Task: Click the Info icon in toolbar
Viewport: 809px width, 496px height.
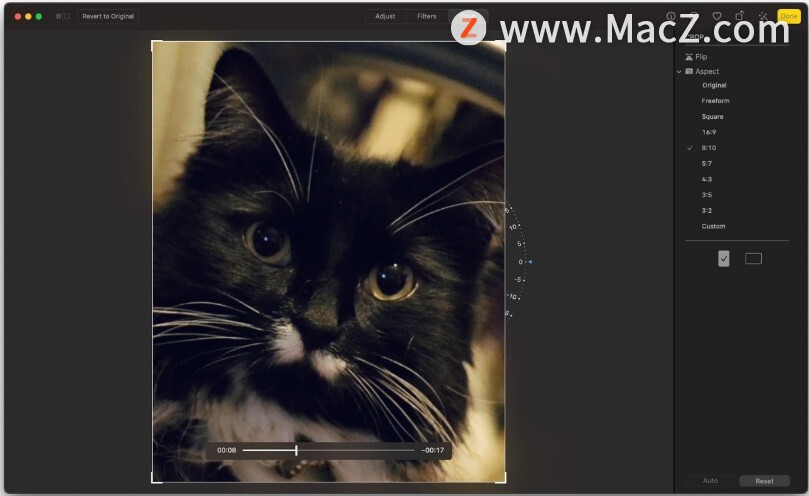Action: (x=671, y=16)
